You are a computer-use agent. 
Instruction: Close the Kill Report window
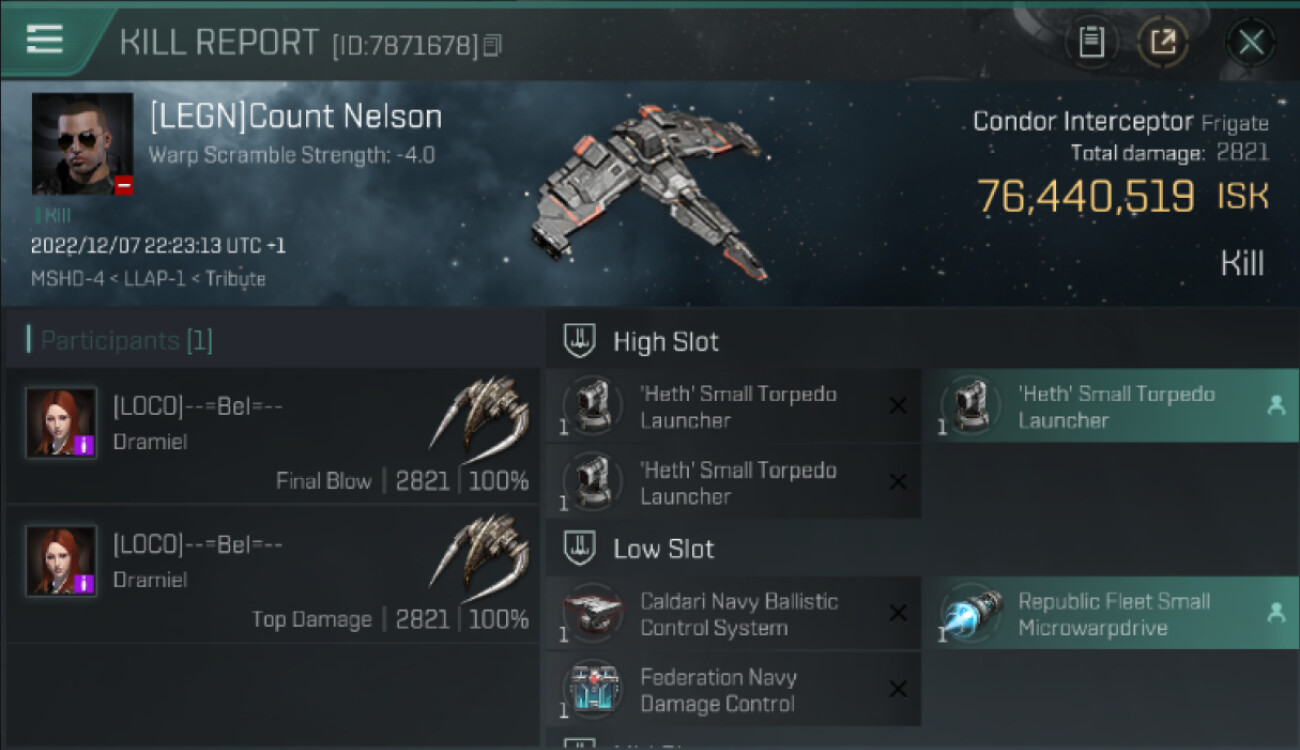(1251, 42)
